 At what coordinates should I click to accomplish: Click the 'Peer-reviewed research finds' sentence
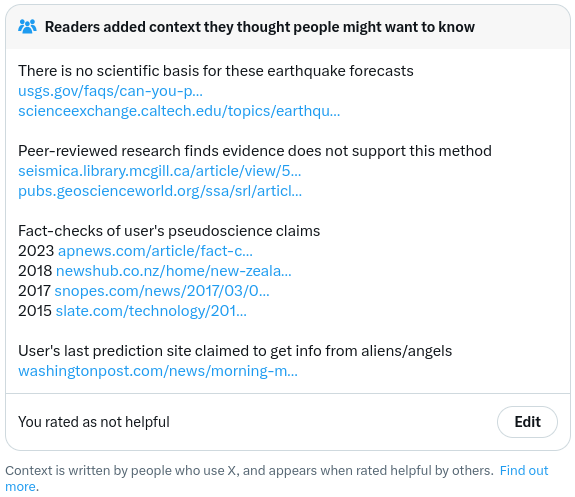tap(255, 151)
